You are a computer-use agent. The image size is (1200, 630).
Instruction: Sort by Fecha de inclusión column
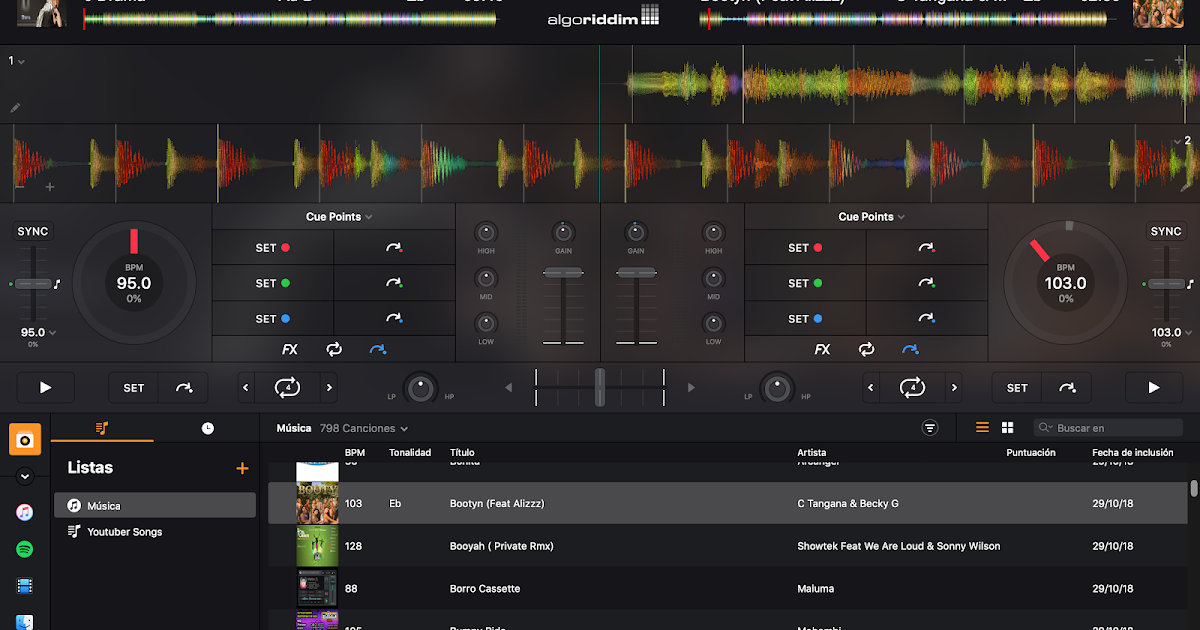point(1133,453)
